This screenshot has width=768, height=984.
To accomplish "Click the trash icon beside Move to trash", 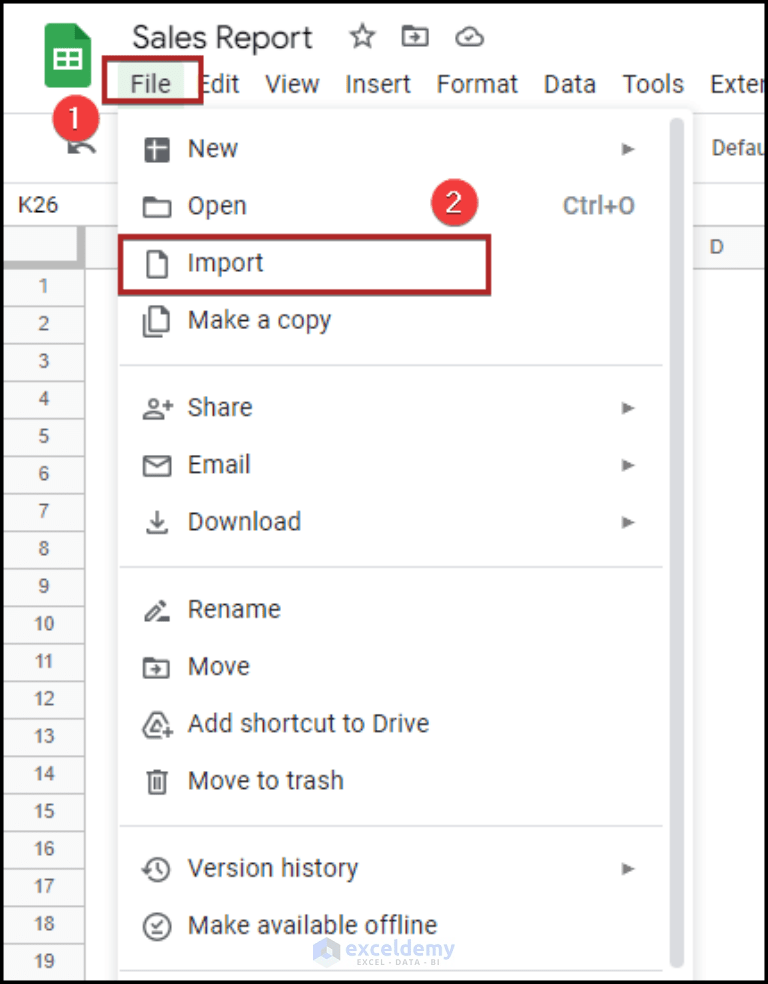I will pyautogui.click(x=157, y=781).
